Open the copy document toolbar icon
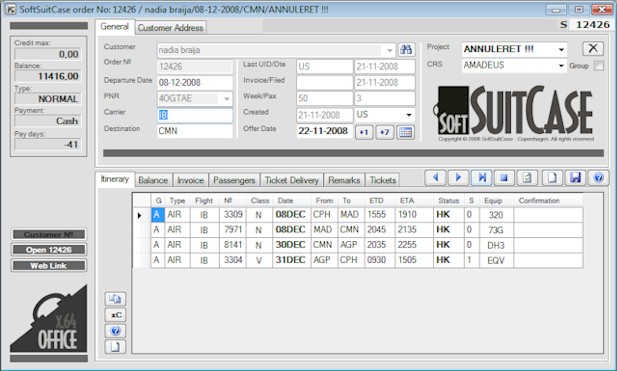The image size is (617, 371). click(527, 178)
